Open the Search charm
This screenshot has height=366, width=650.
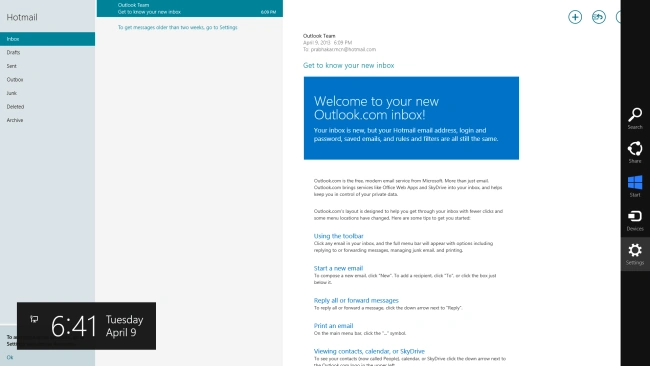pos(635,118)
